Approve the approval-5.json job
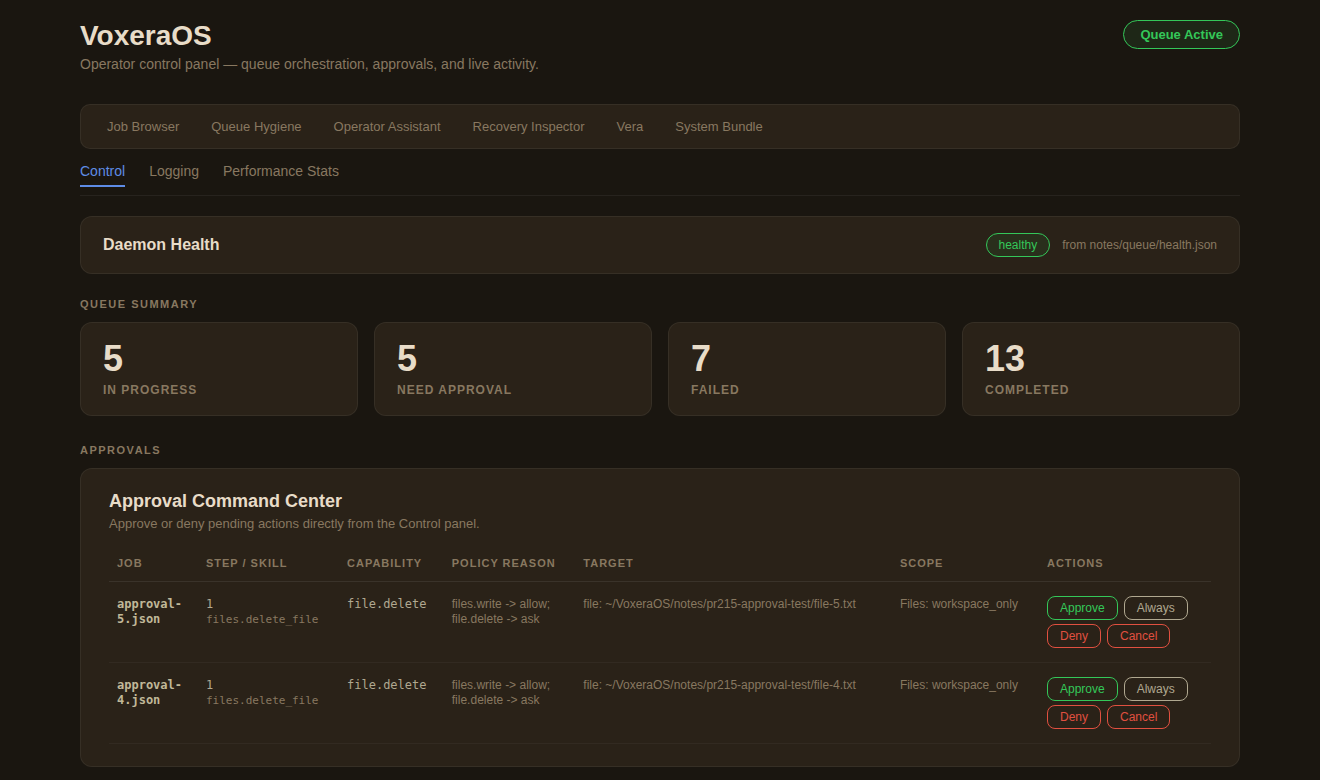The height and width of the screenshot is (780, 1320). pyautogui.click(x=1082, y=608)
